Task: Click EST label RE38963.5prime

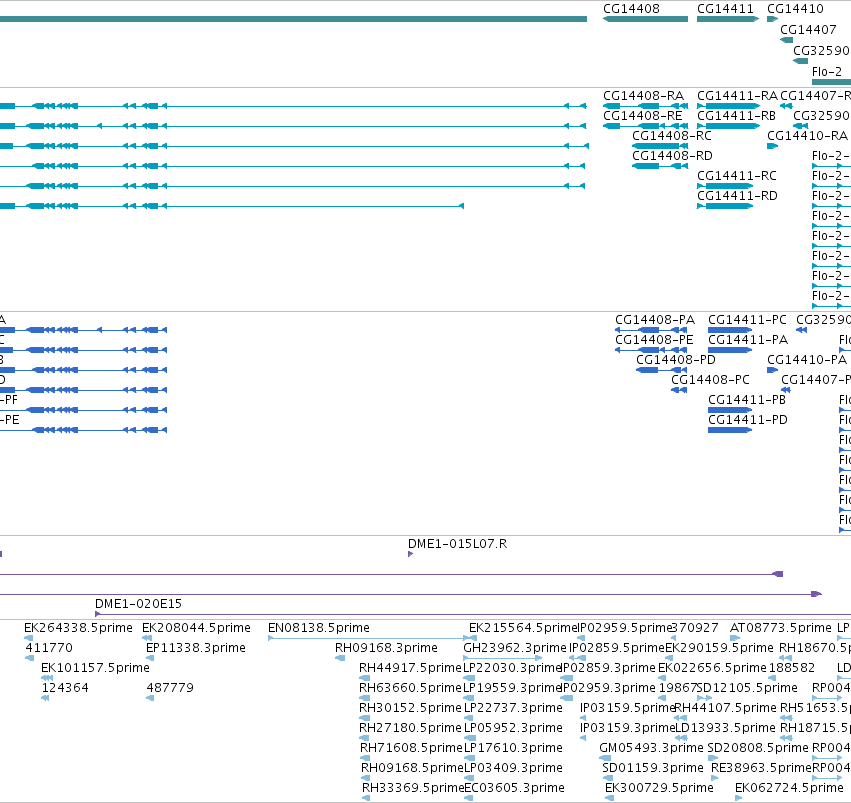Action: pyautogui.click(x=761, y=768)
